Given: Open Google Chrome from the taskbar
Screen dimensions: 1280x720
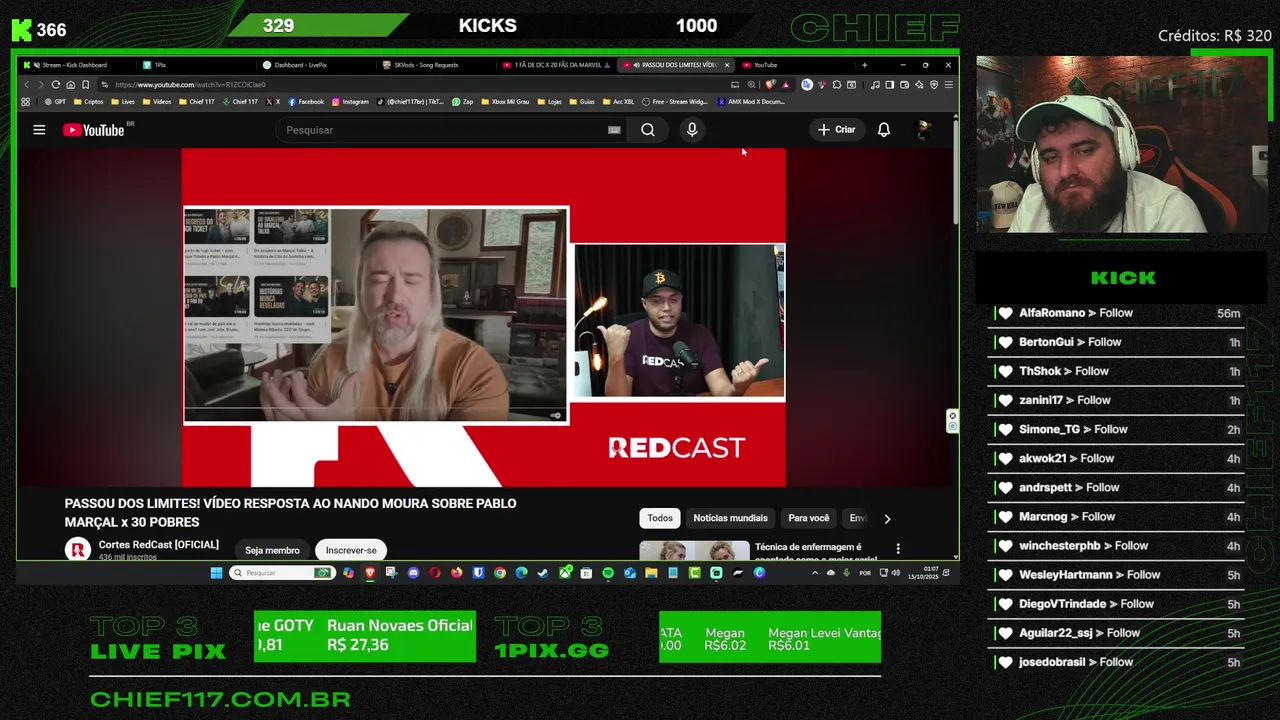Looking at the screenshot, I should [x=500, y=573].
